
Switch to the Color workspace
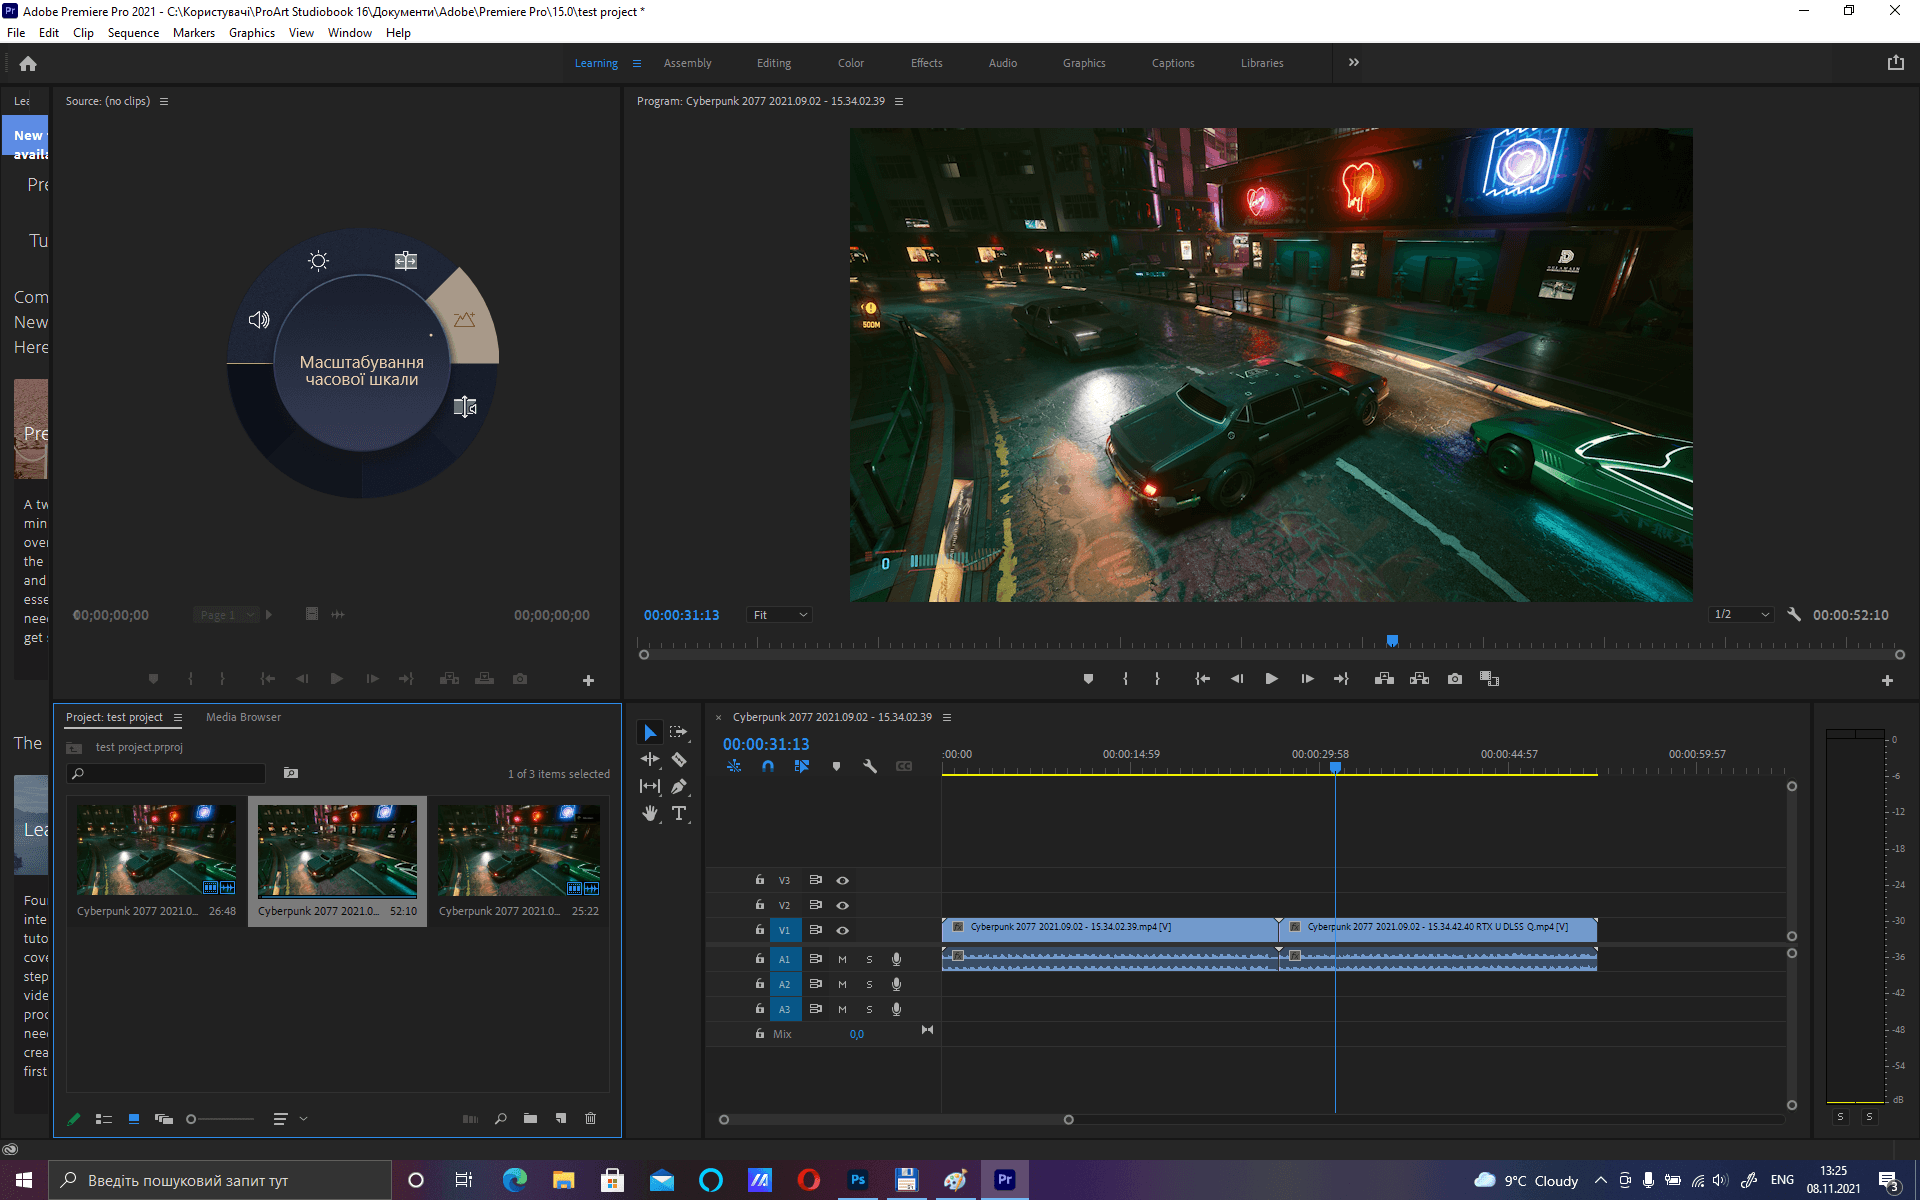850,63
